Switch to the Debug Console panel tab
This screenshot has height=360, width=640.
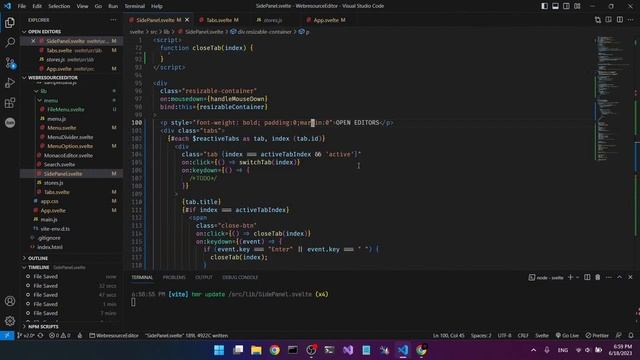point(240,278)
